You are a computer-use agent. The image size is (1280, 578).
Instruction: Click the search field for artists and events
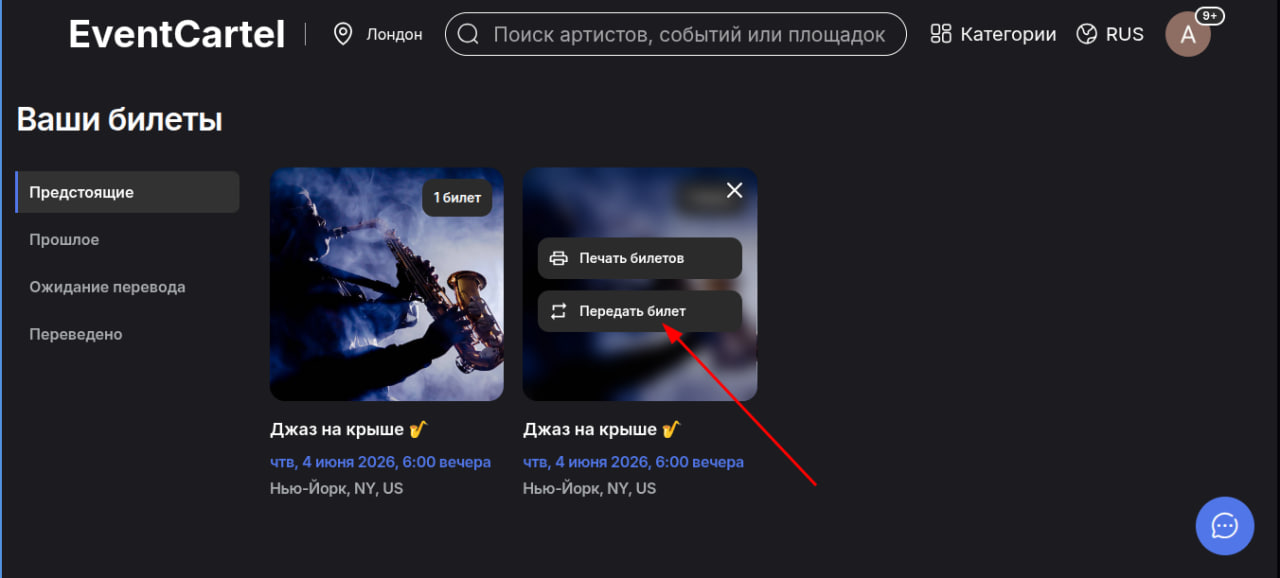point(676,34)
